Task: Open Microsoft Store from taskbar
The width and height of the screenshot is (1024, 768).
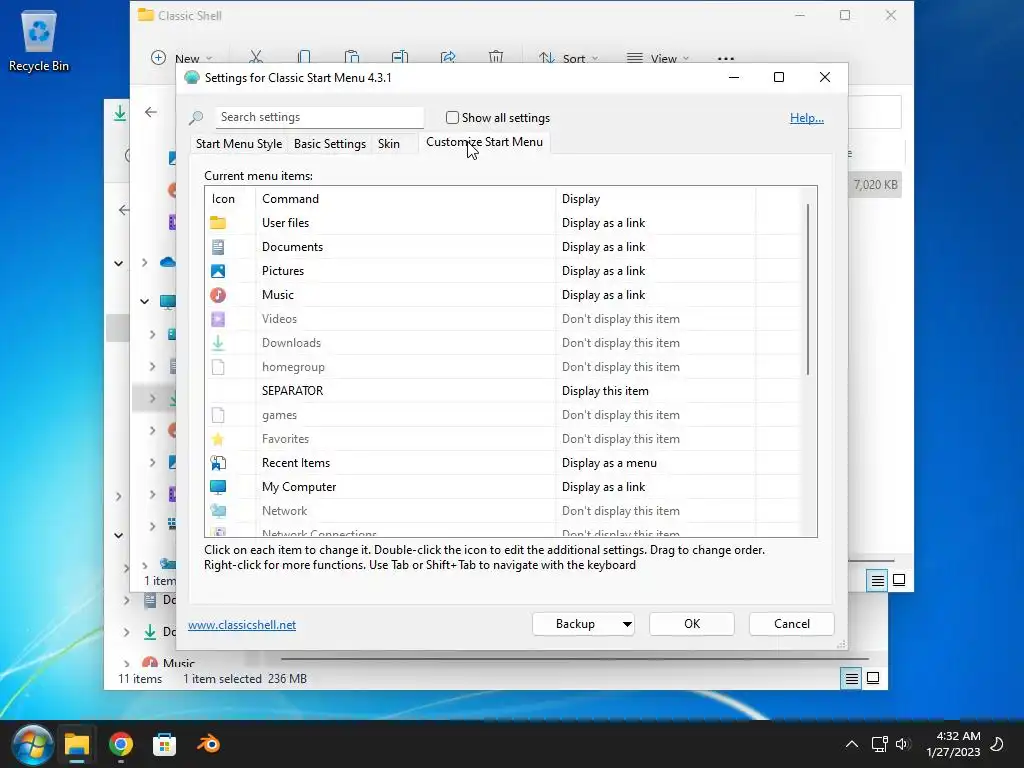Action: pos(164,744)
